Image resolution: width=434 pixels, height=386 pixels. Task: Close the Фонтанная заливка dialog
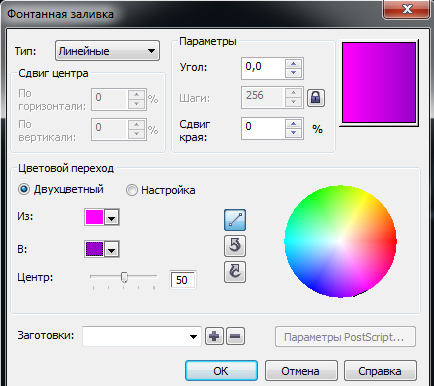[x=407, y=9]
